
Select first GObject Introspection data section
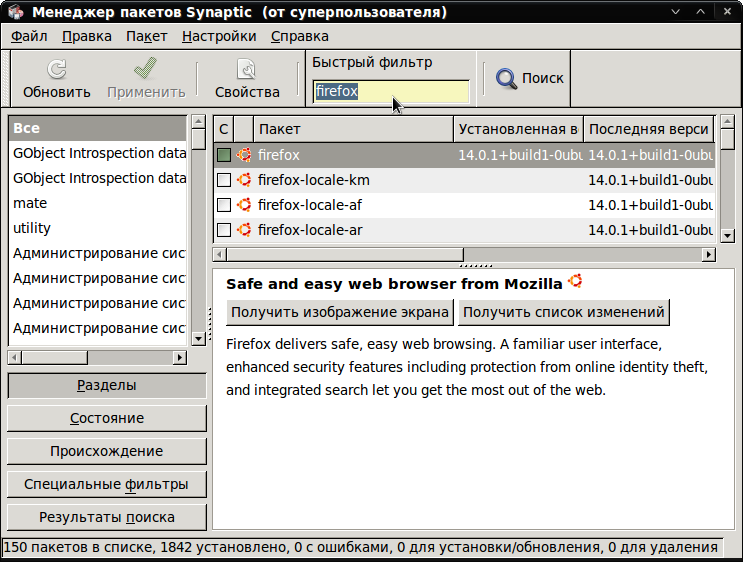click(x=98, y=154)
